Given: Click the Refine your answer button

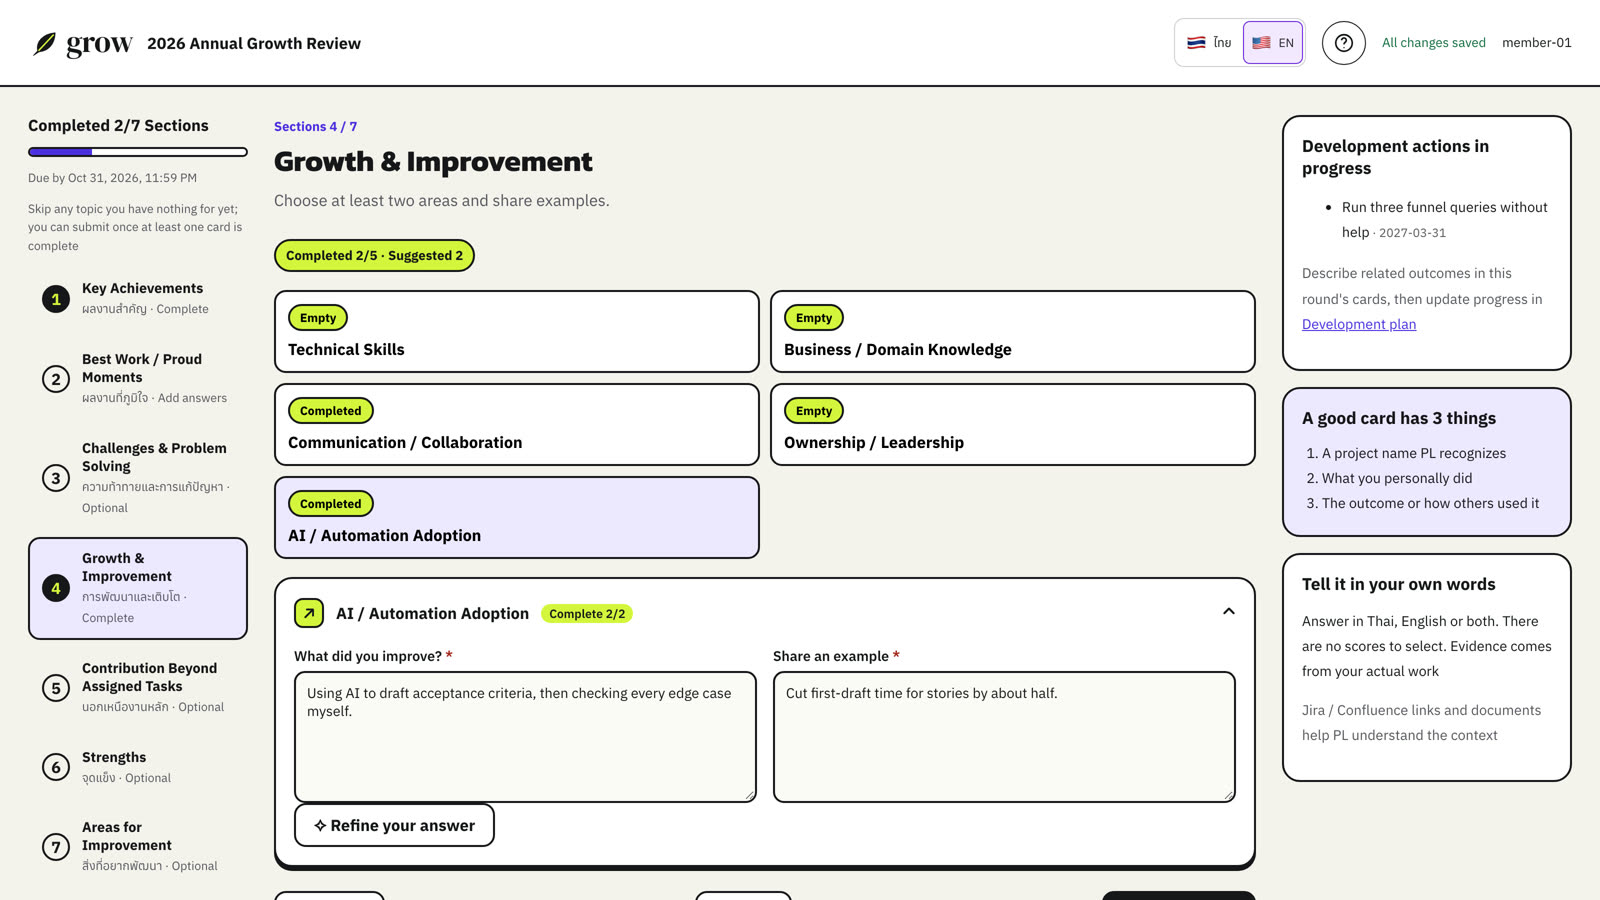Looking at the screenshot, I should click(394, 825).
